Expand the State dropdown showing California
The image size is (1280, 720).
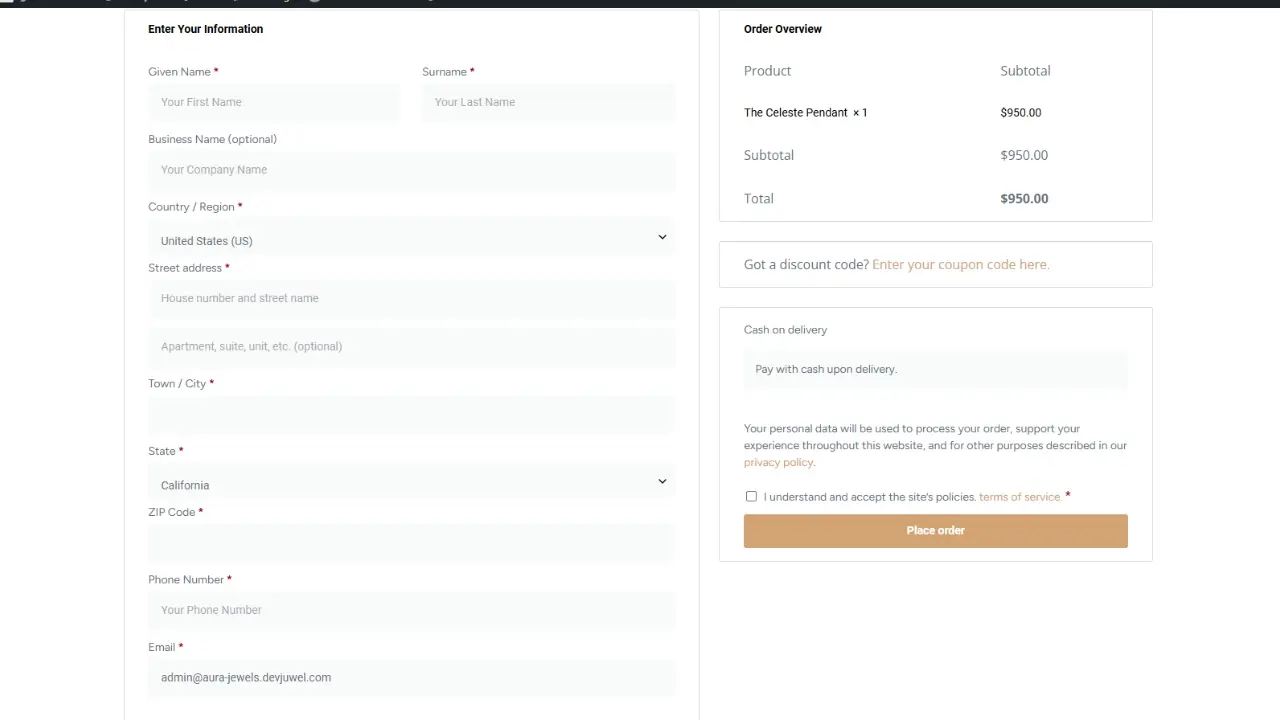[x=411, y=484]
